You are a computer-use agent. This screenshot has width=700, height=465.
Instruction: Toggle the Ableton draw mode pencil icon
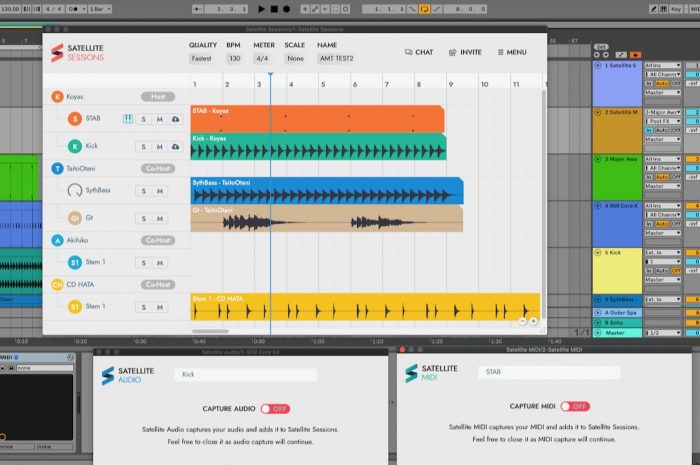[x=653, y=9]
